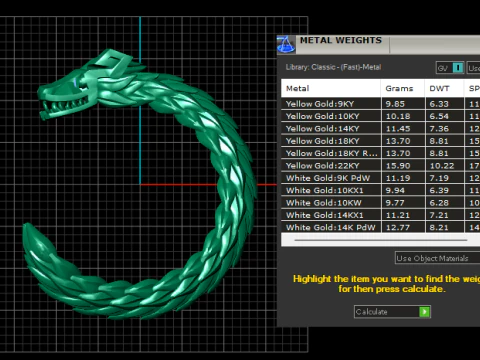
Task: Select the Yellow Gold:10KY row
Action: [x=380, y=116]
